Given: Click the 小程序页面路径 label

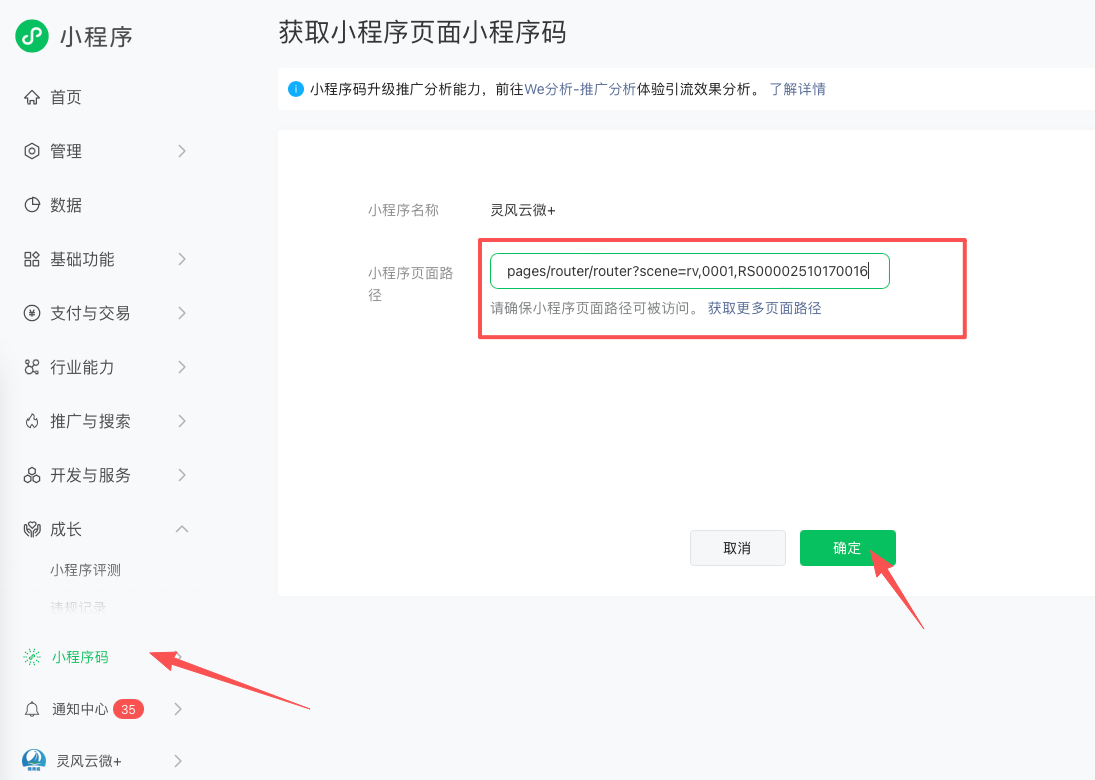Looking at the screenshot, I should point(411,284).
